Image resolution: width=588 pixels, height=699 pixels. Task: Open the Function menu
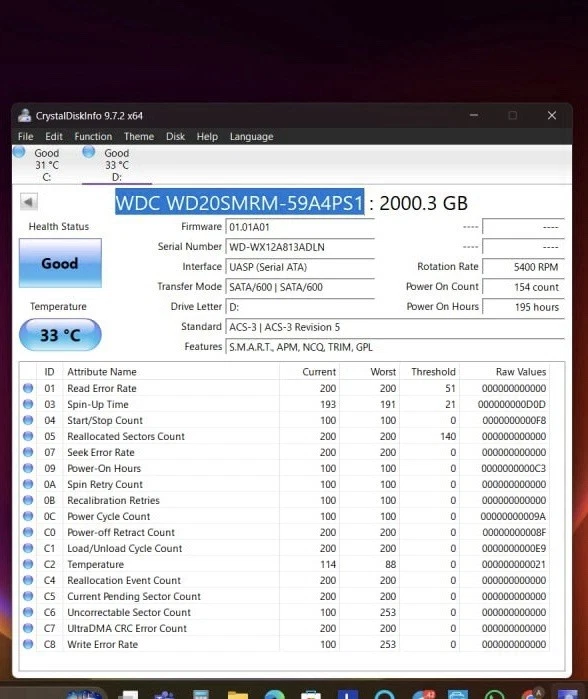point(93,136)
